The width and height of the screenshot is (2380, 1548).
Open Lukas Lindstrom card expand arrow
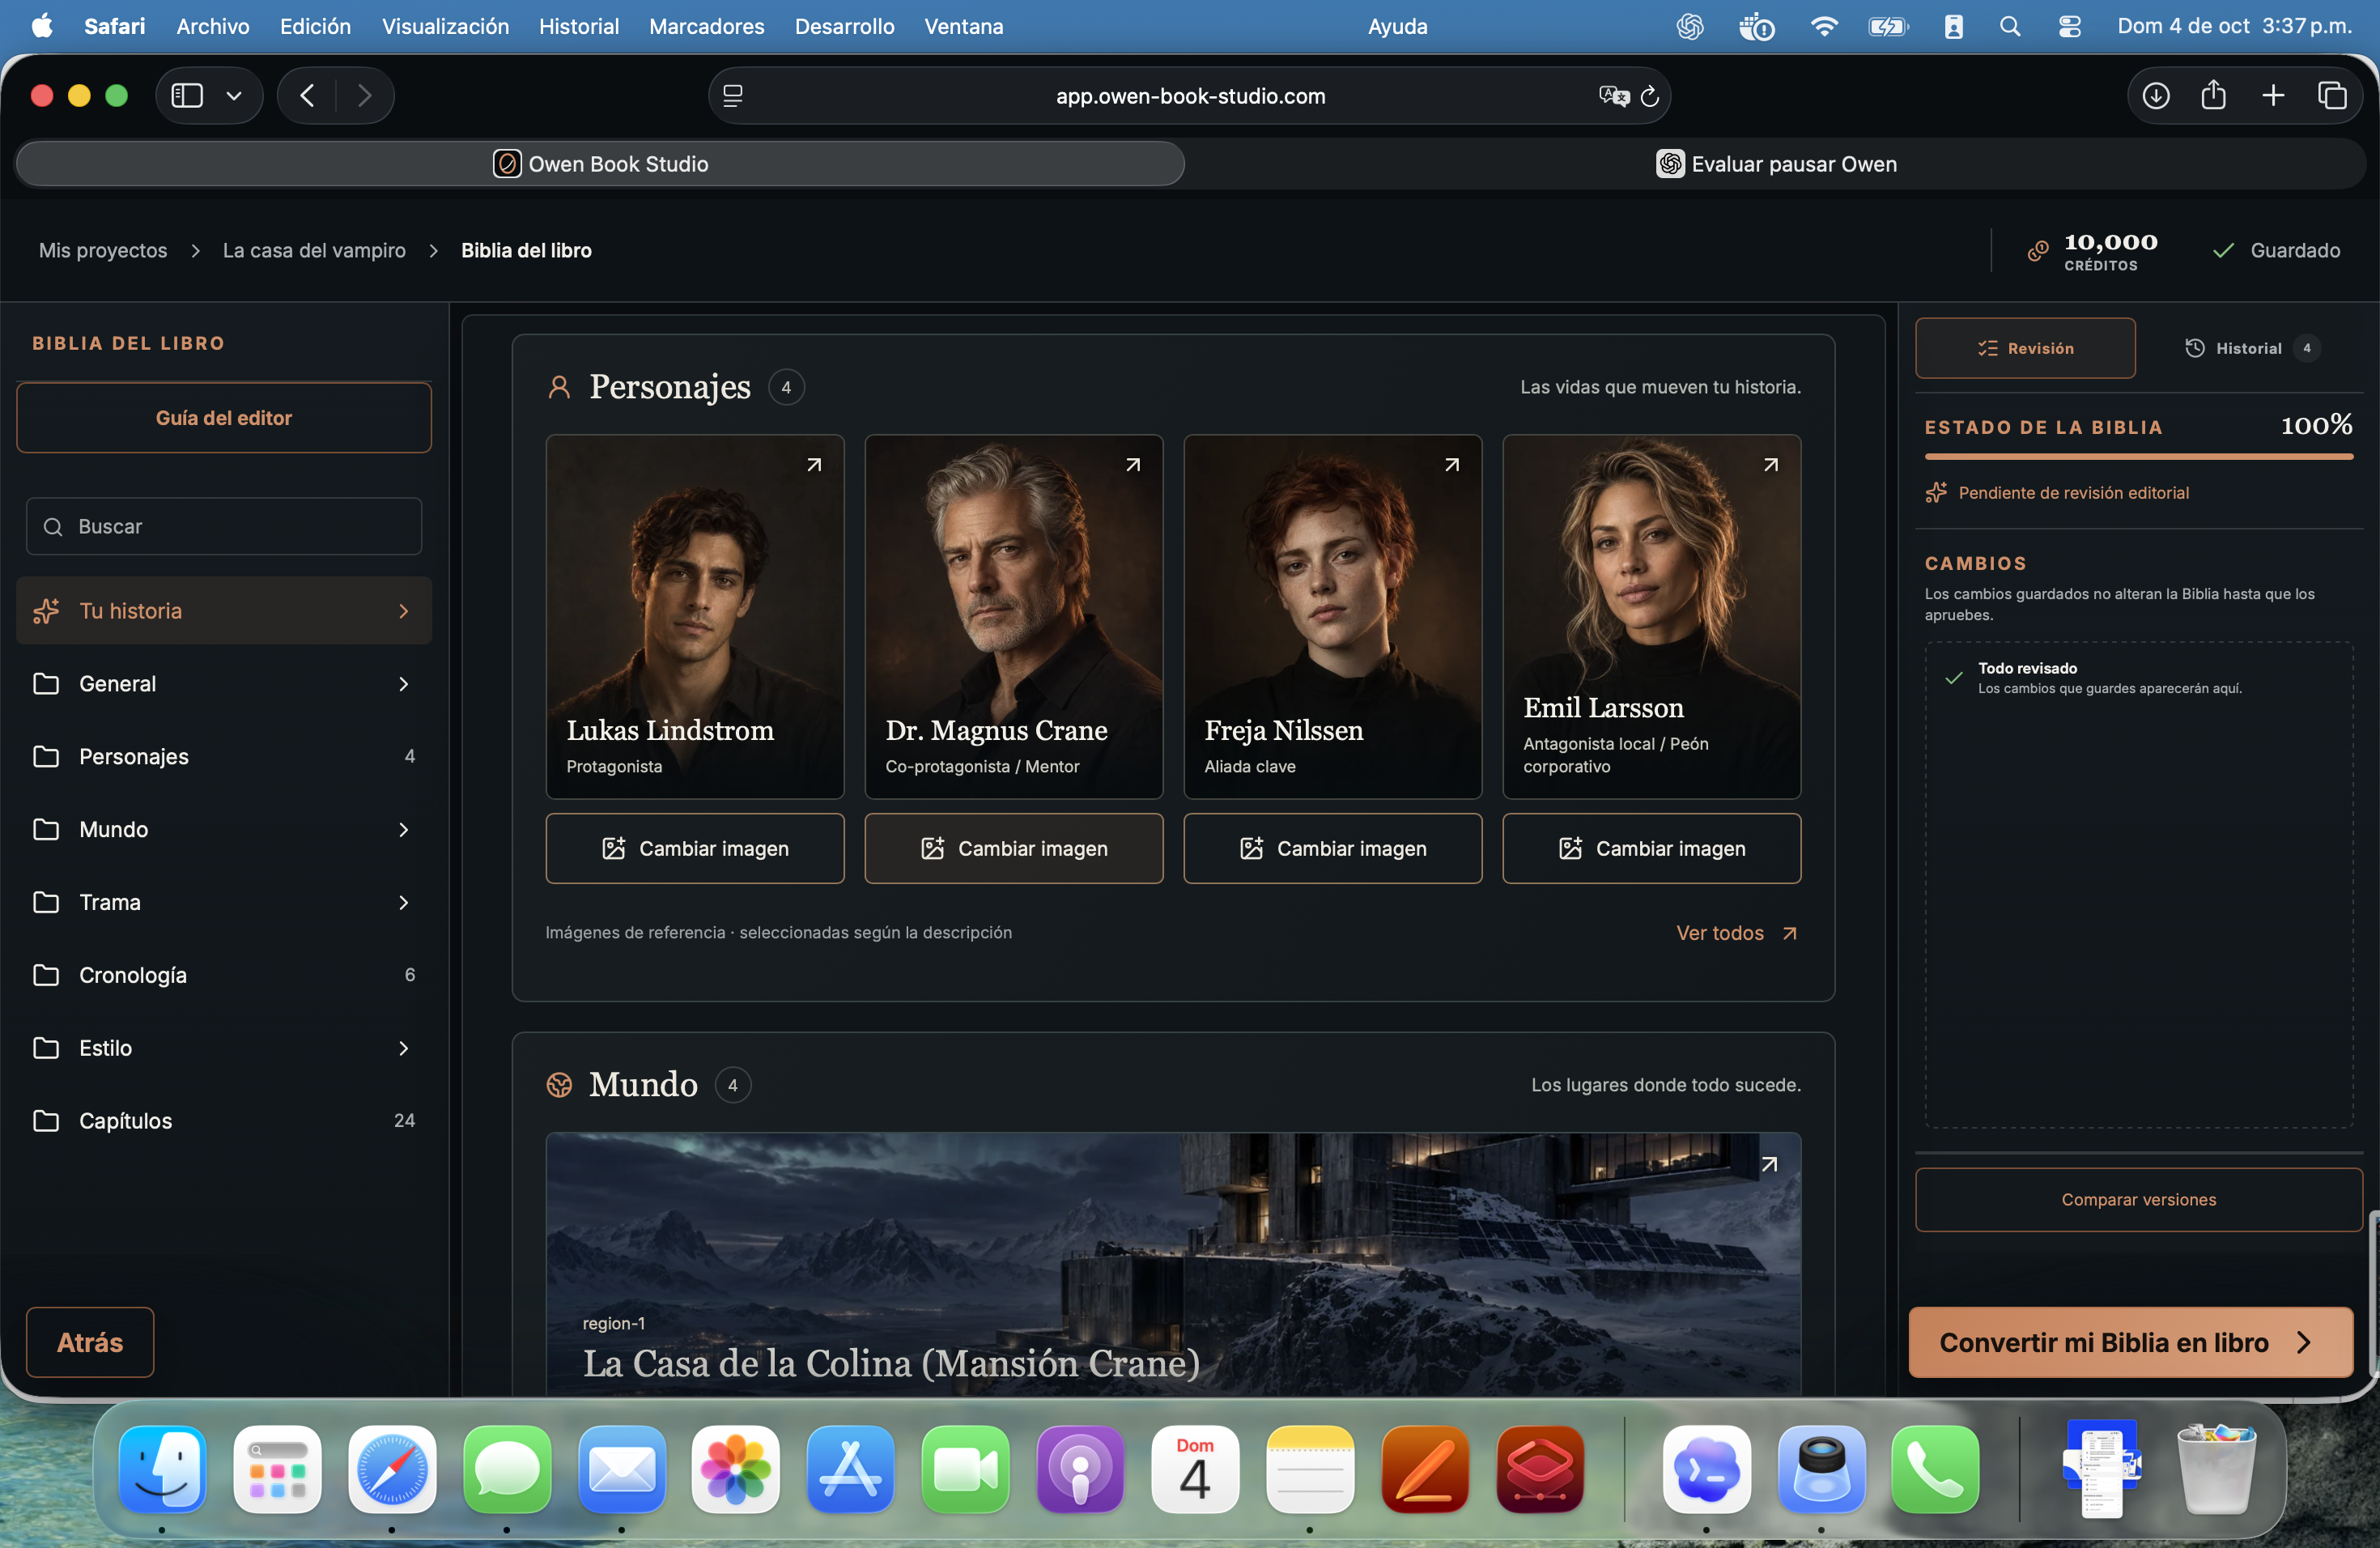[814, 465]
